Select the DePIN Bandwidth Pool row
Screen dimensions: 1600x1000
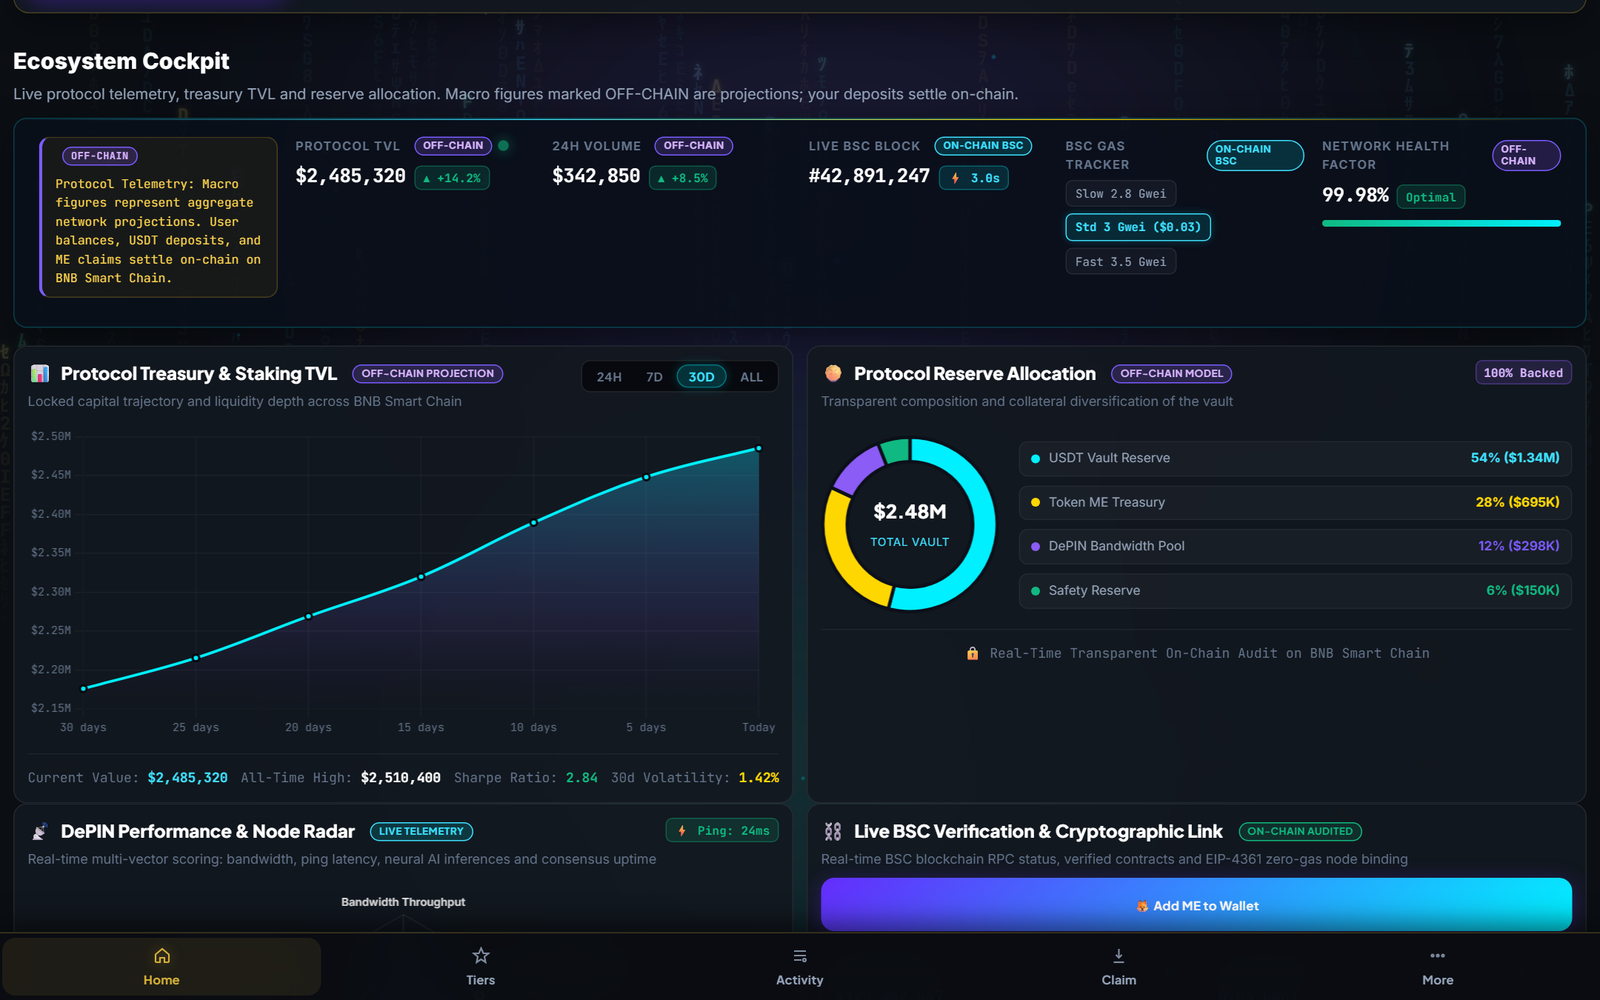click(x=1295, y=546)
